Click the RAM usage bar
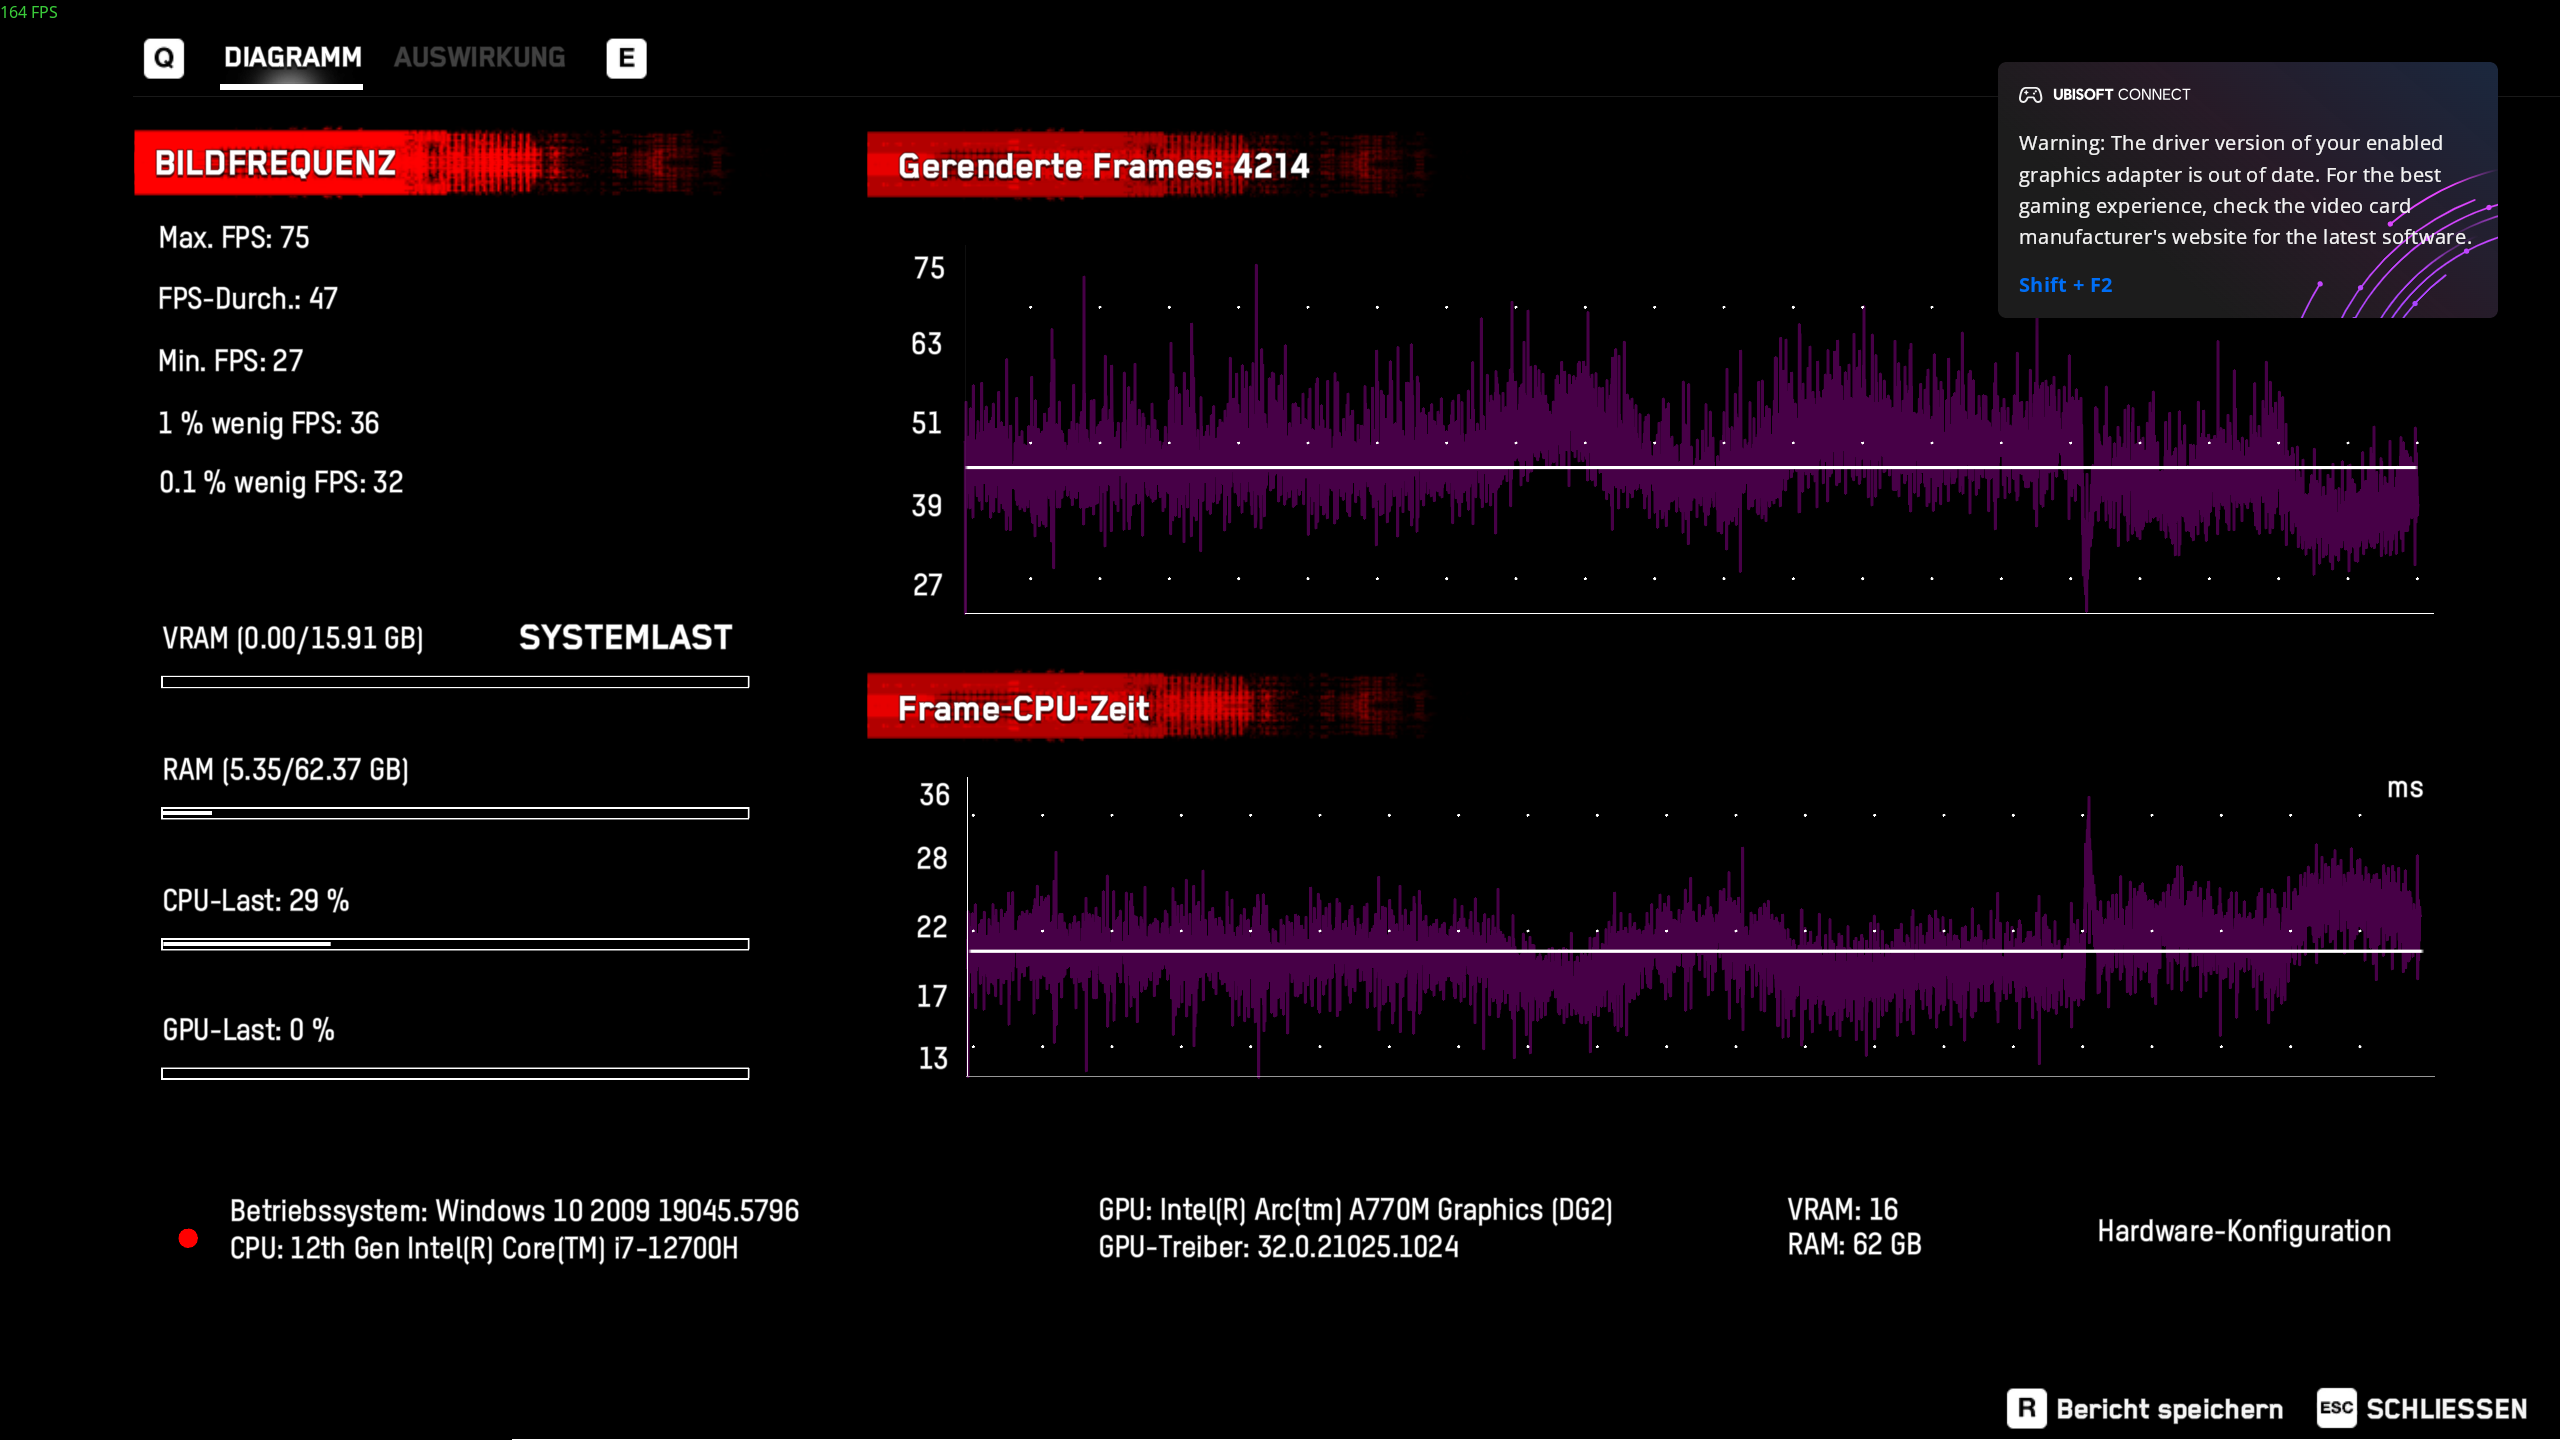The width and height of the screenshot is (2560, 1440). pos(455,813)
